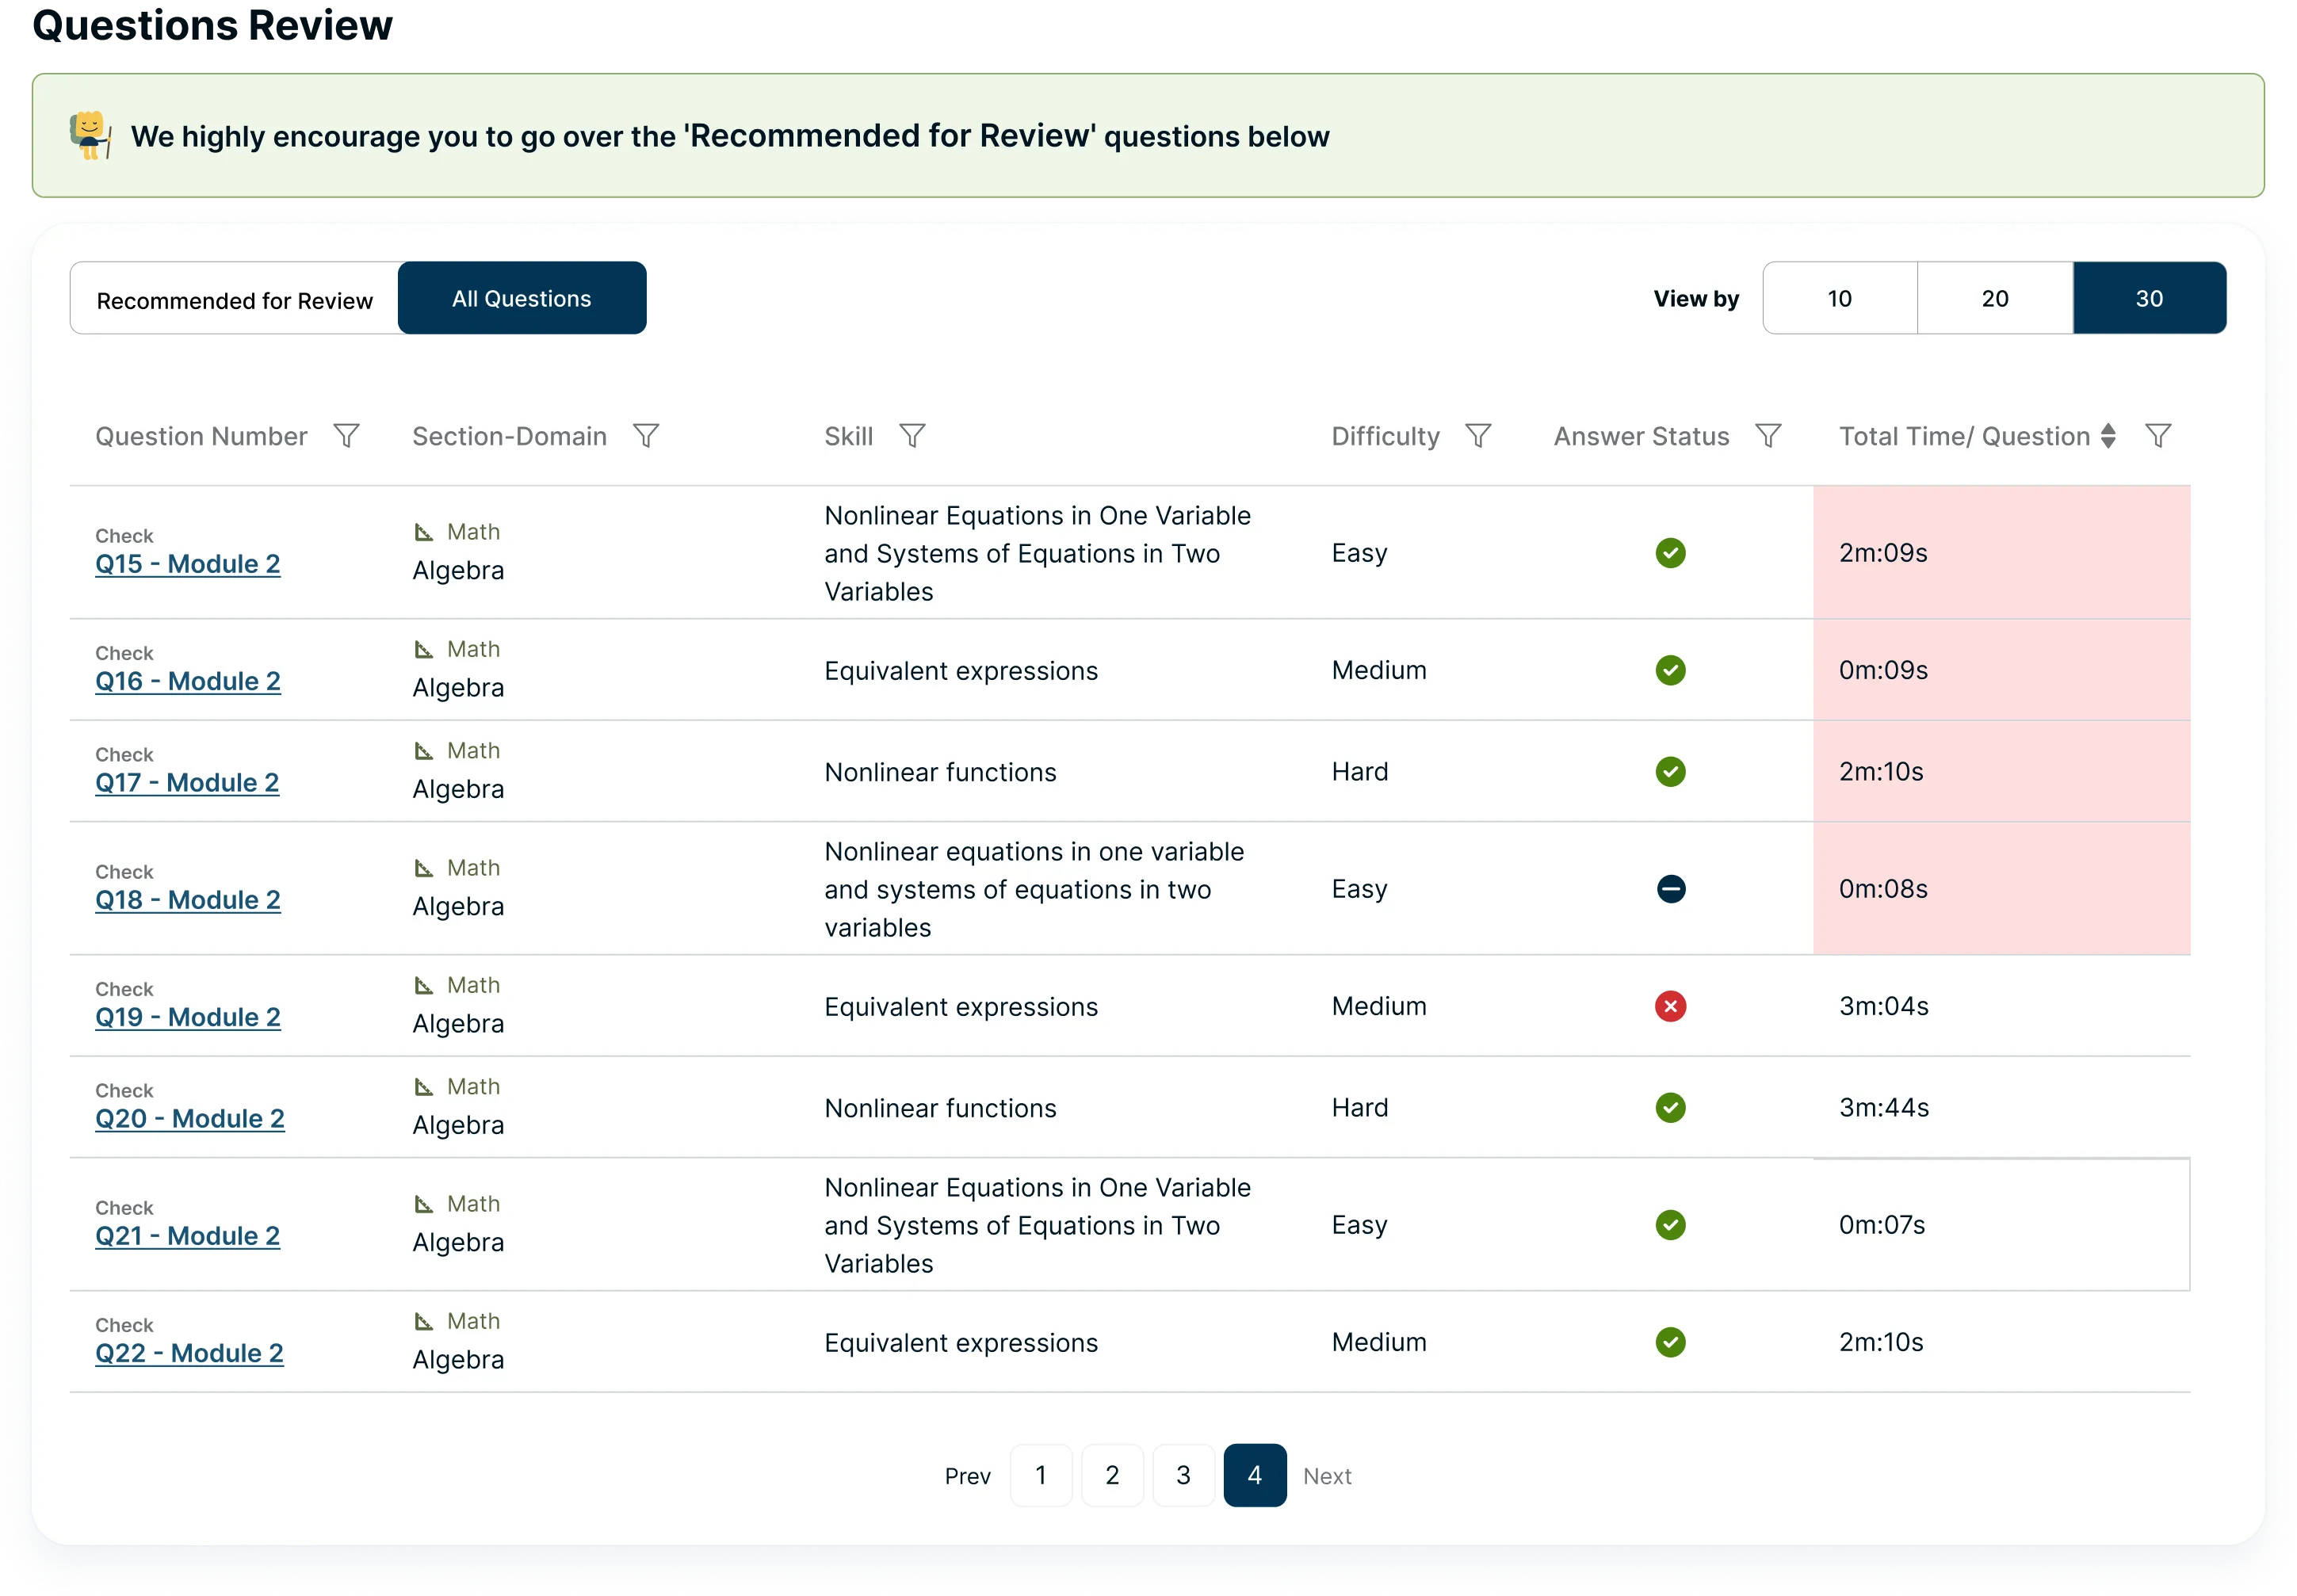The height and width of the screenshot is (1596, 2297).
Task: Open the Difficulty filter funnel
Action: pos(1478,436)
